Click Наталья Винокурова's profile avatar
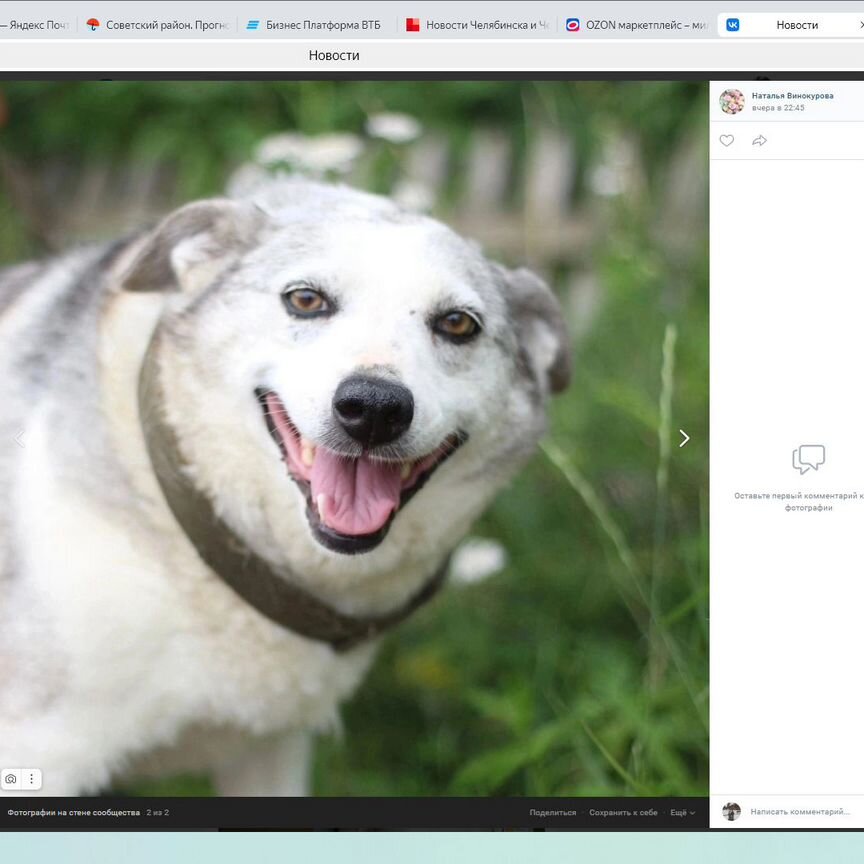This screenshot has width=864, height=864. [732, 101]
